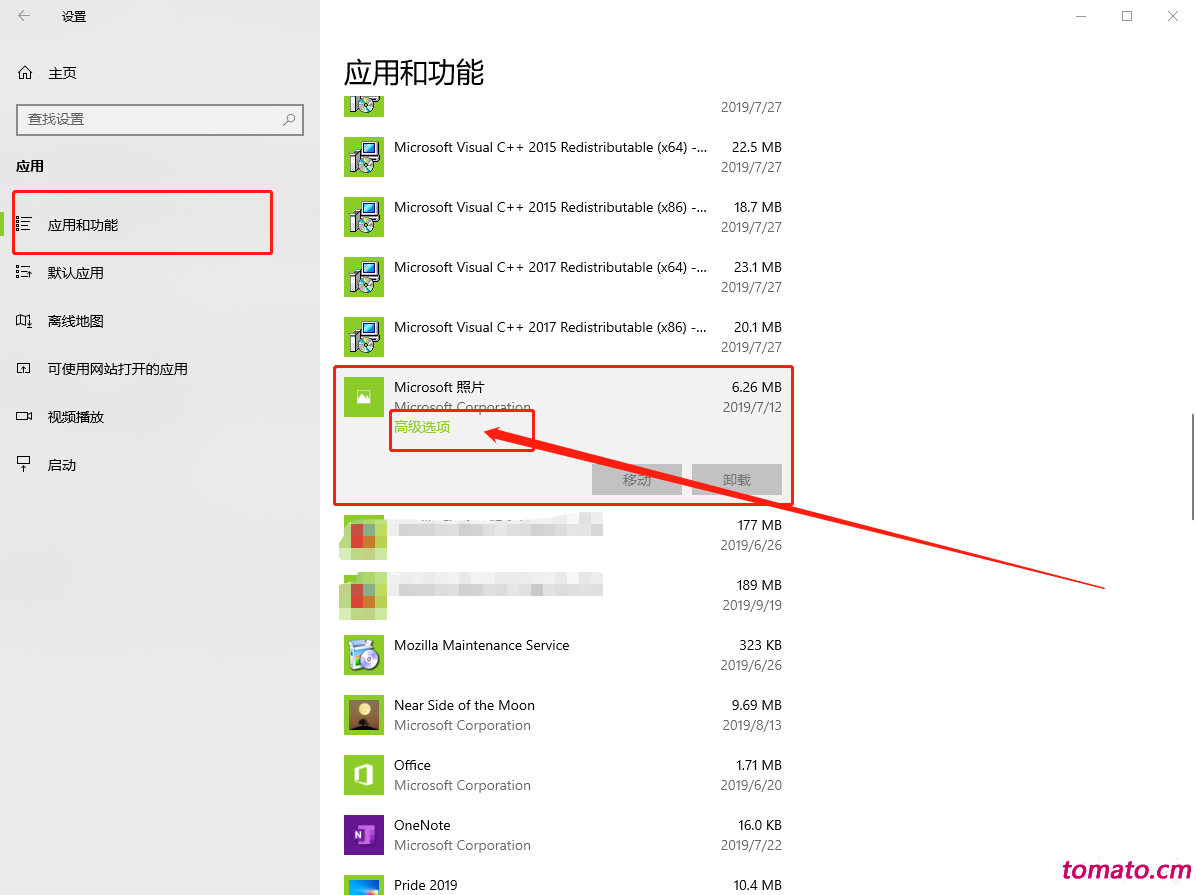Viewport: 1196px width, 895px height.
Task: Click the pixelated app icon with 177 MB
Action: [x=364, y=537]
